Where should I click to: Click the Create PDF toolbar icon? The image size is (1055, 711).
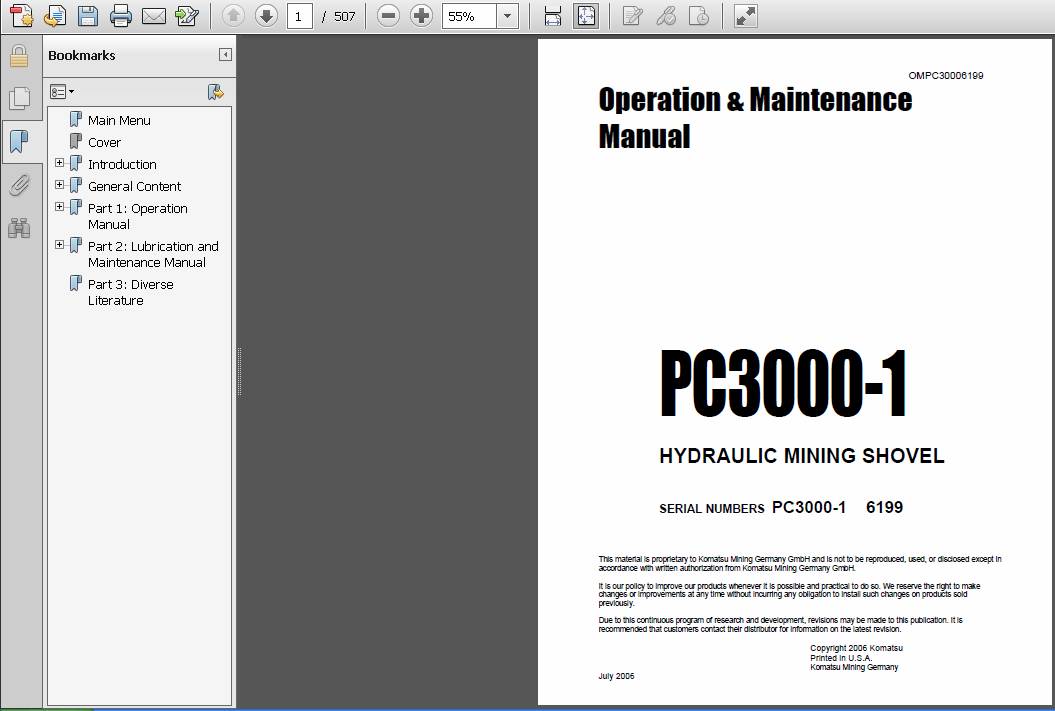click(x=22, y=15)
